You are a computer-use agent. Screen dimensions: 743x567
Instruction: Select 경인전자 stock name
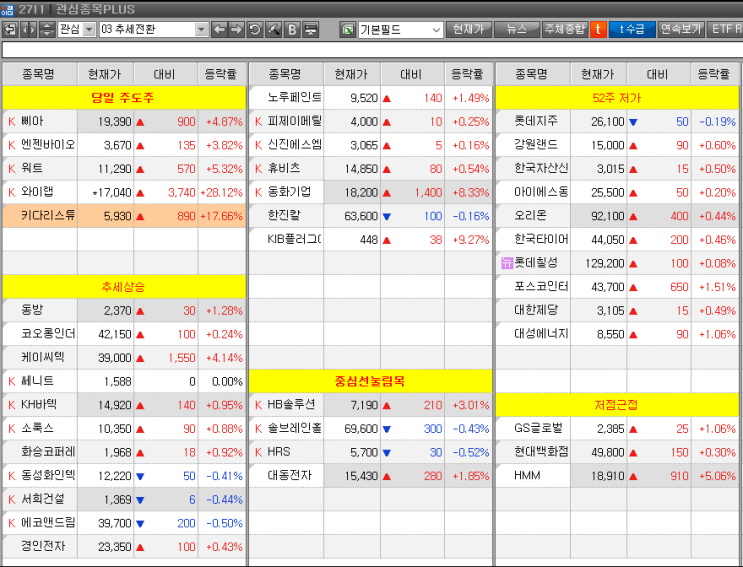click(x=43, y=546)
